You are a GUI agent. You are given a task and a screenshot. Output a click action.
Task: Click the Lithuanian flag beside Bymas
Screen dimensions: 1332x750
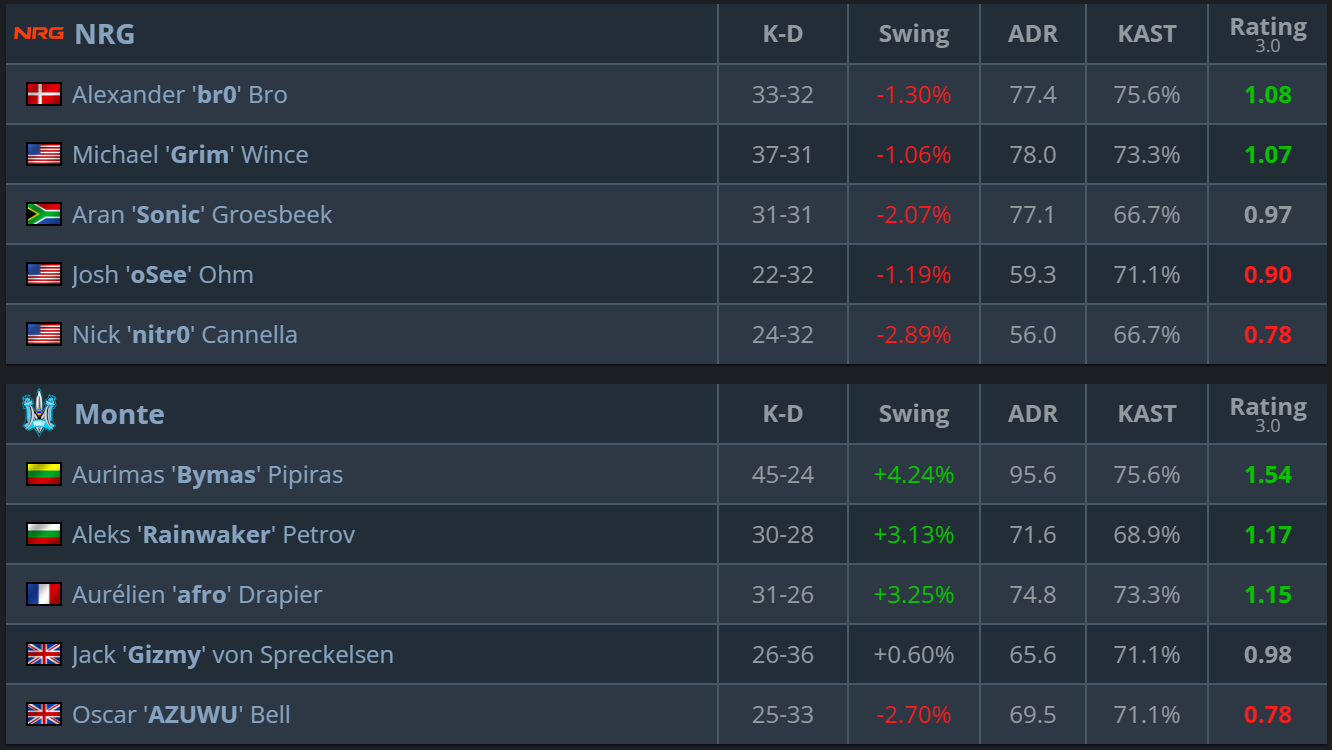(x=44, y=475)
